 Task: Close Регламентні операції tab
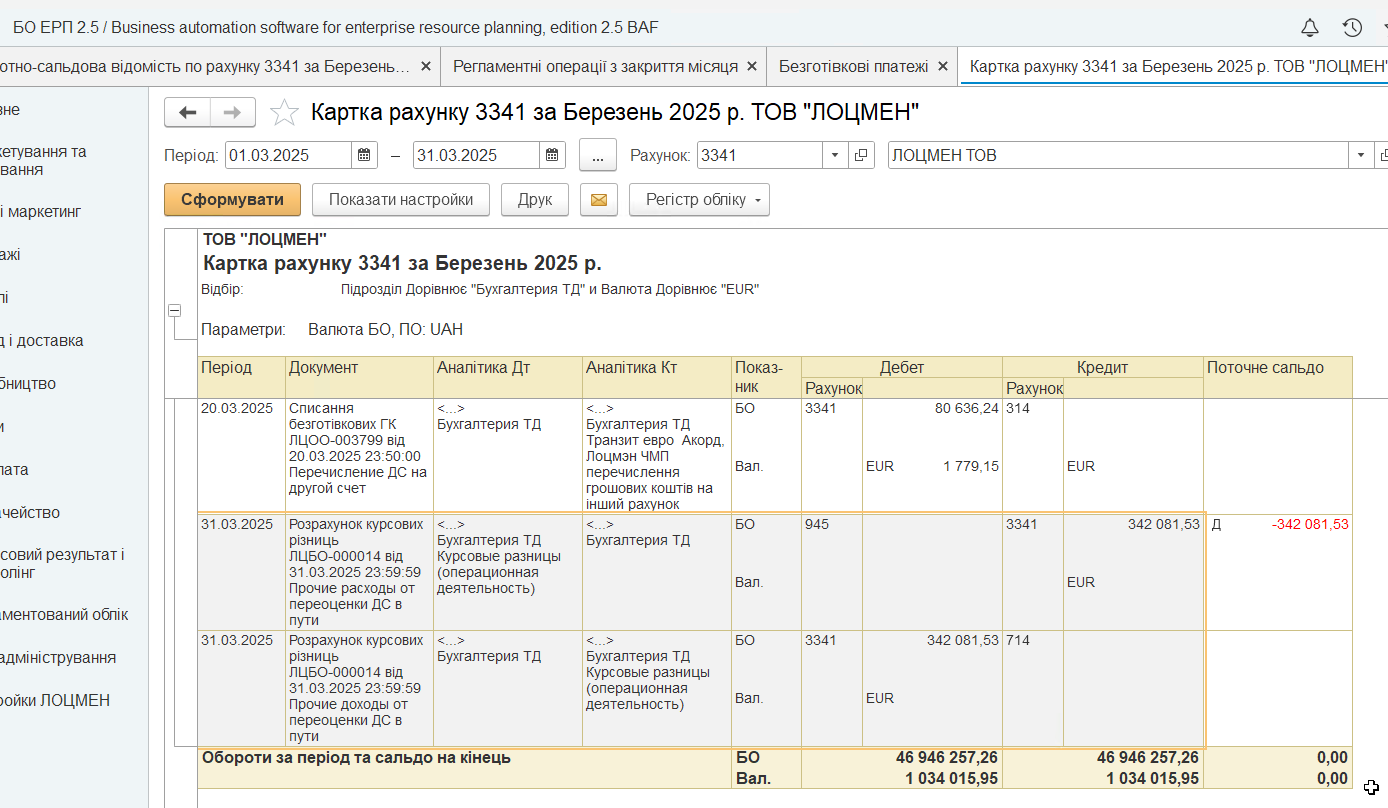tap(752, 66)
